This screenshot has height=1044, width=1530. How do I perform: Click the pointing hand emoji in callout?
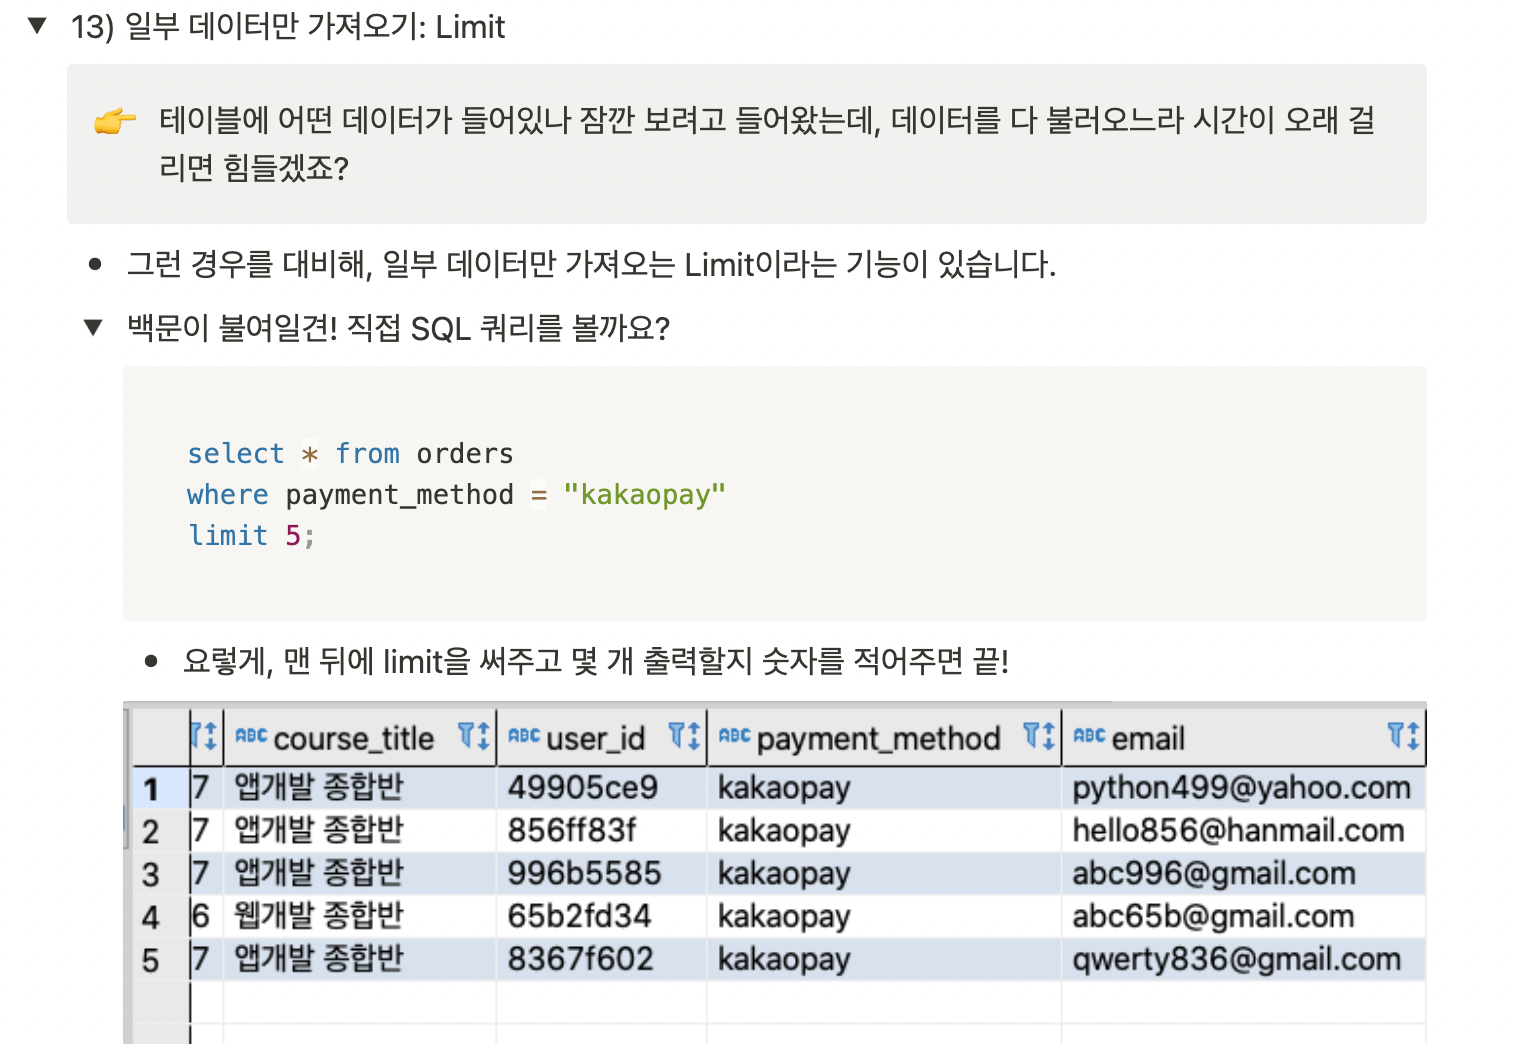[114, 121]
